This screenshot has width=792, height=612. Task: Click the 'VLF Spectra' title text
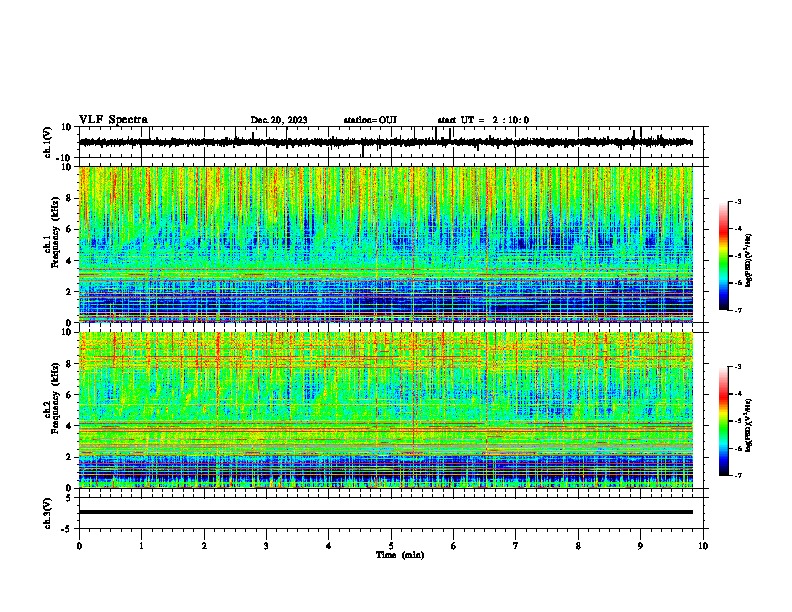113,120
